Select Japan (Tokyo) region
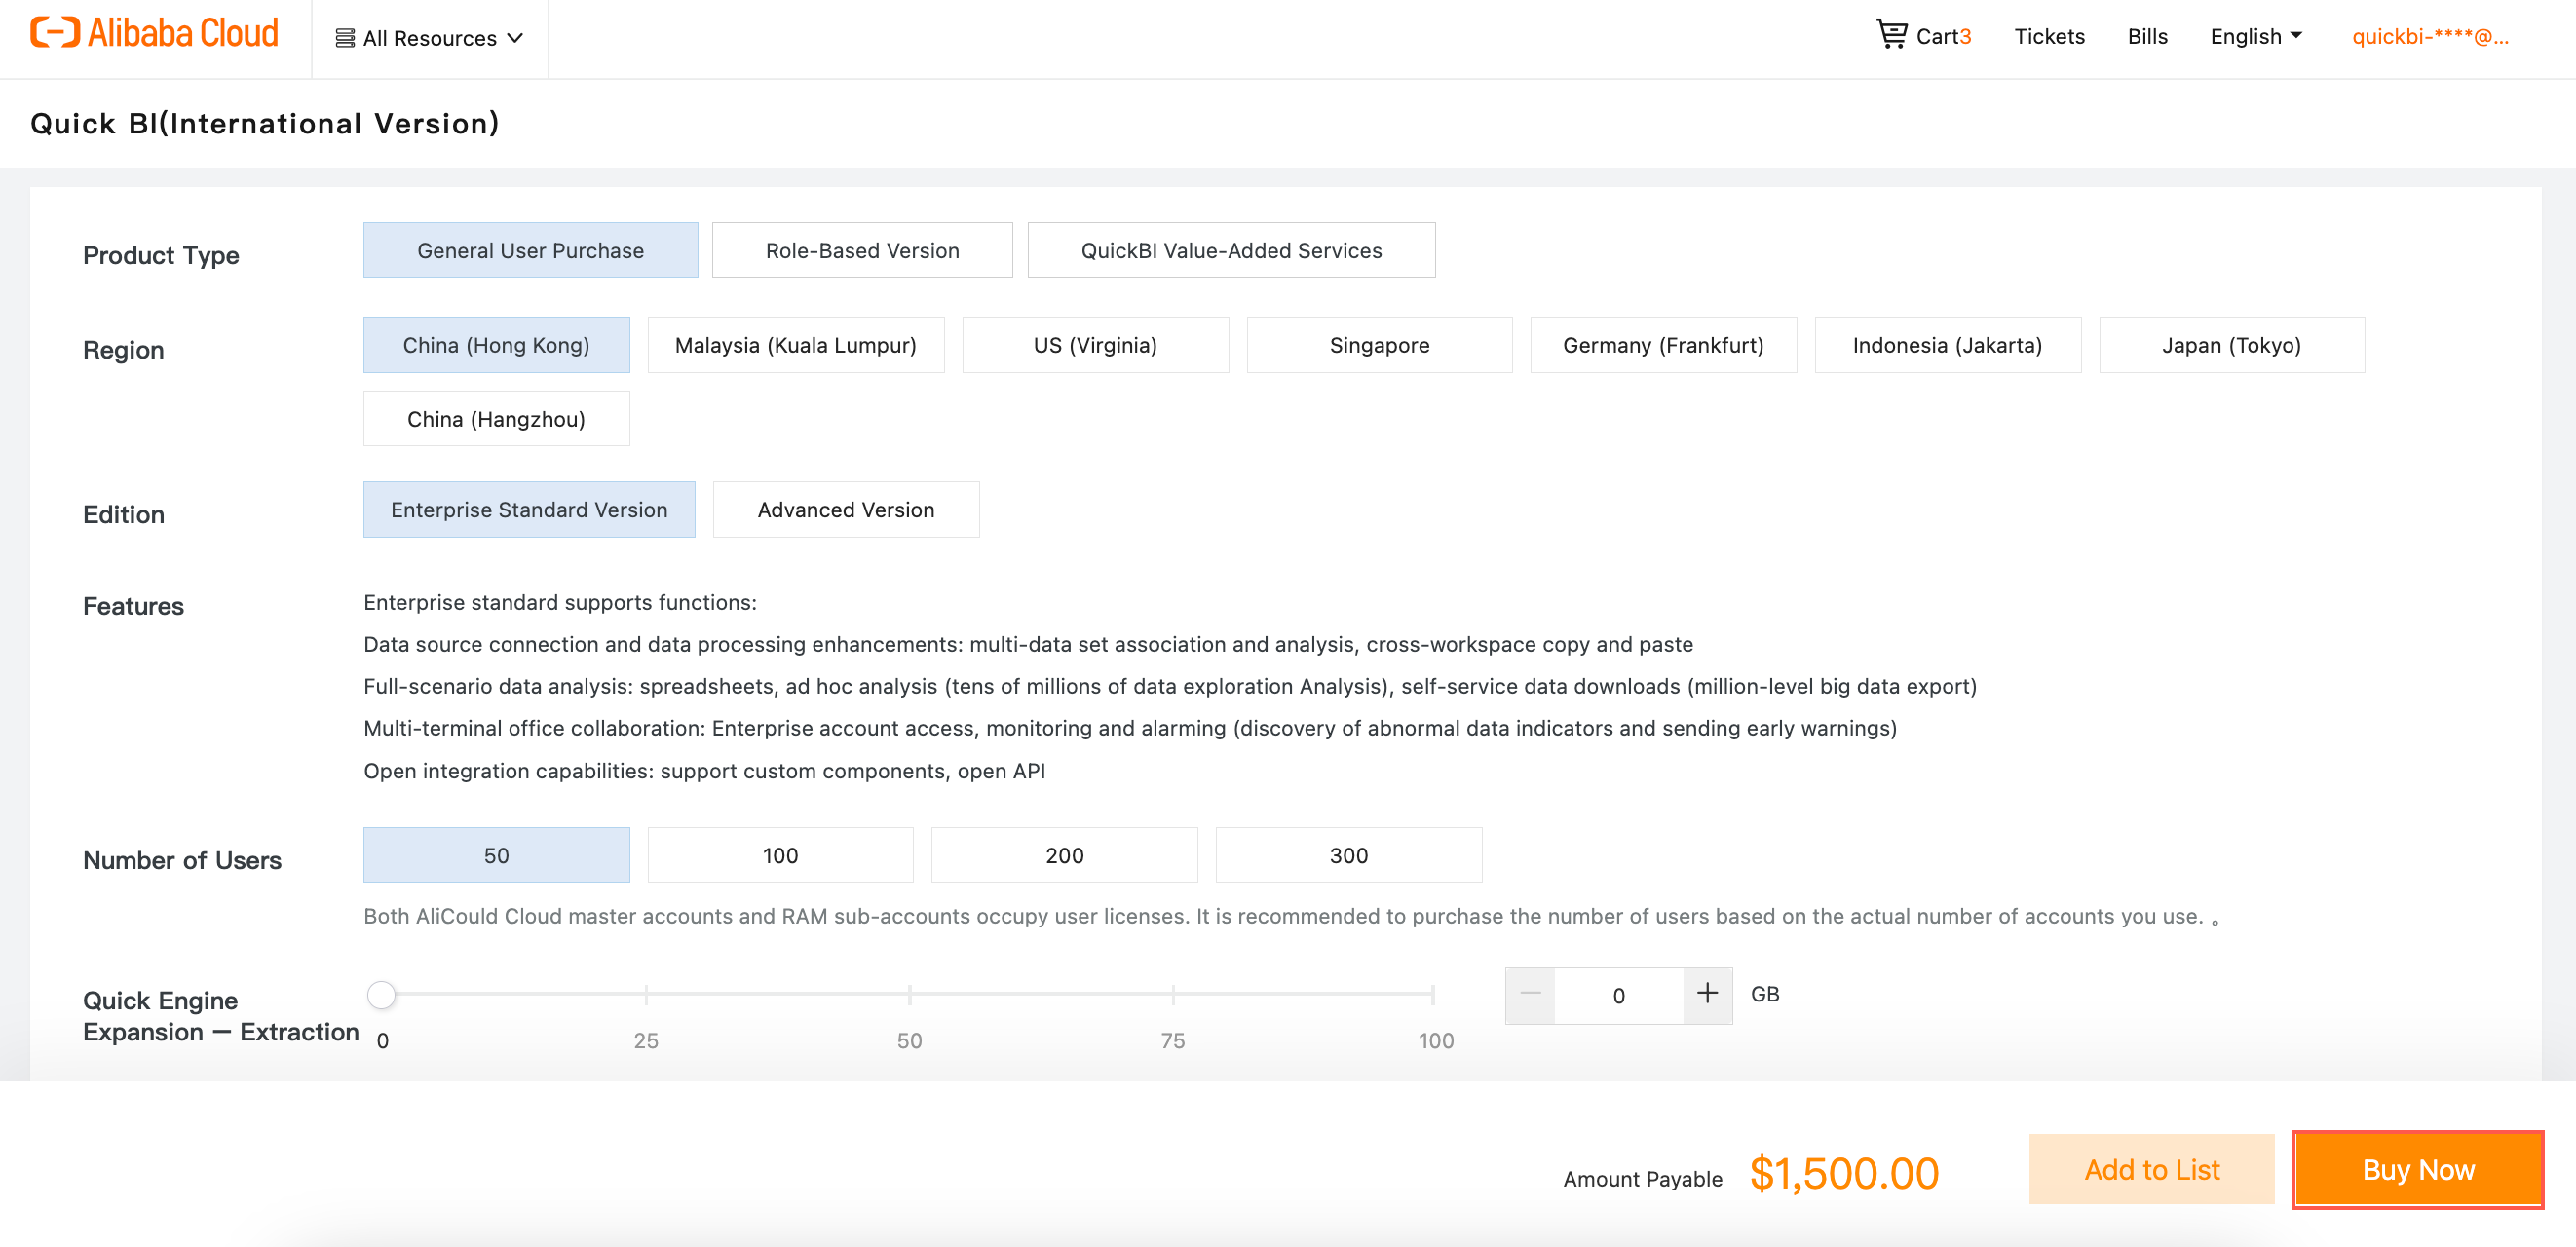This screenshot has height=1247, width=2576. [2231, 345]
